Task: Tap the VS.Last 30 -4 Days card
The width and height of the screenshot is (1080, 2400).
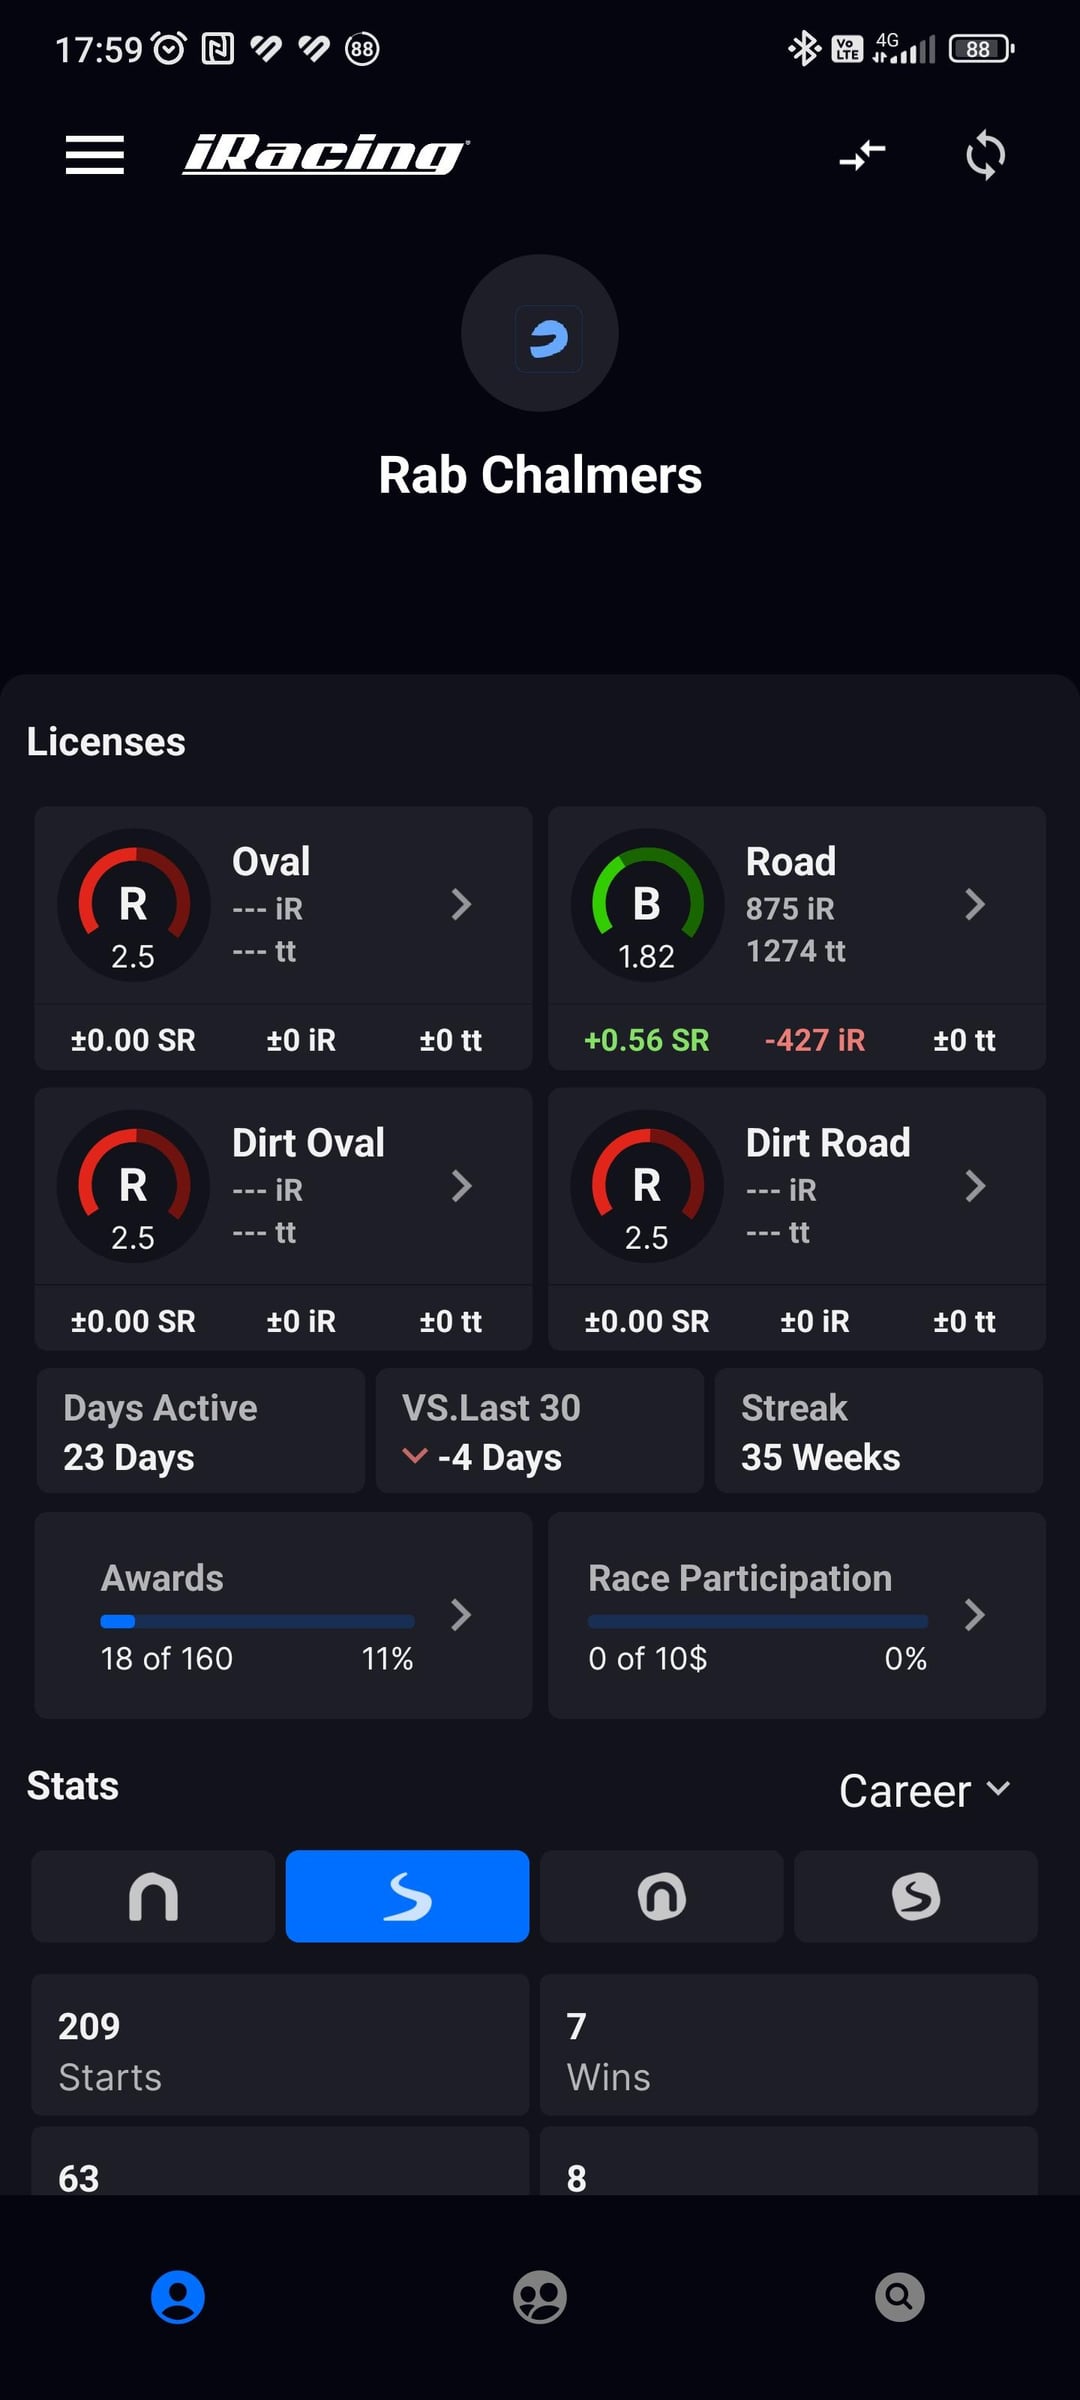Action: (x=540, y=1431)
